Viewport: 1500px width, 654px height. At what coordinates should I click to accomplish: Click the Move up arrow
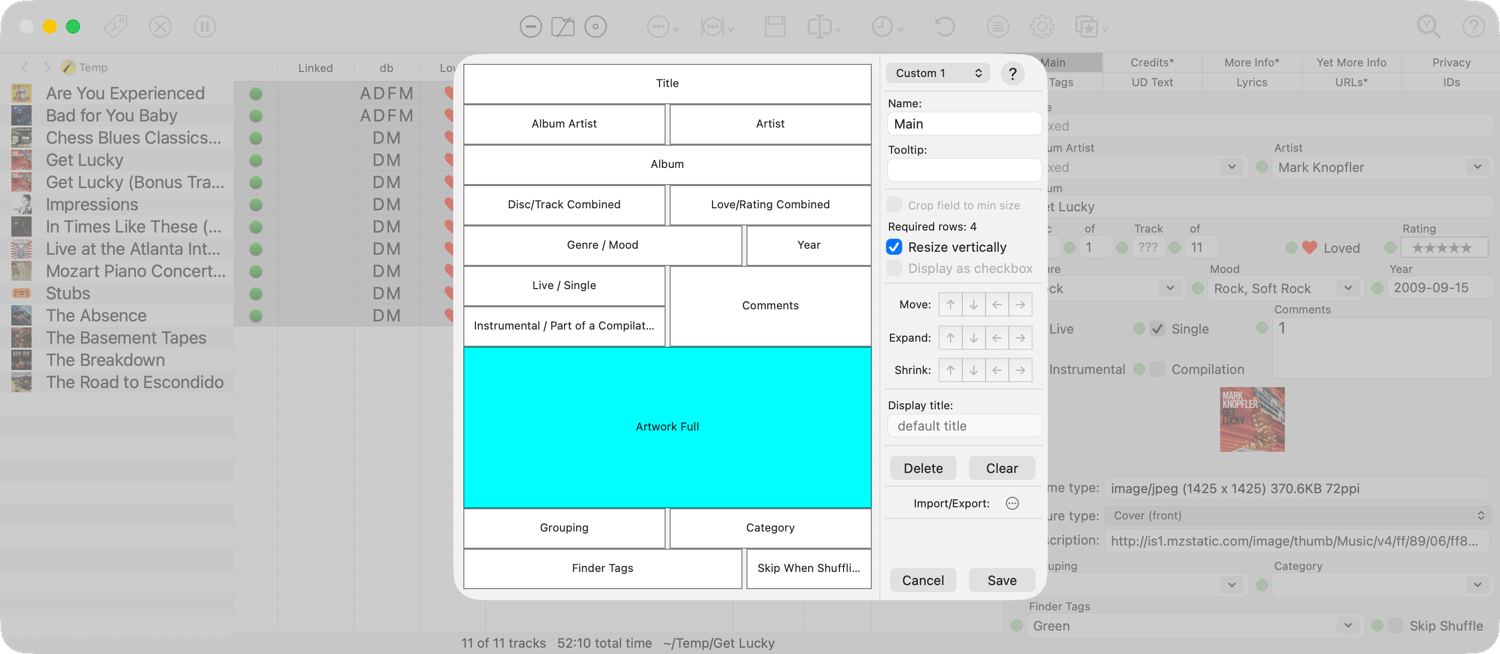(950, 304)
